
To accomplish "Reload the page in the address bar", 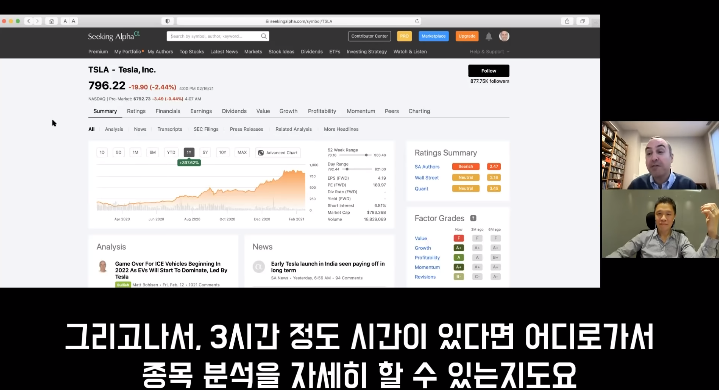I will 417,21.
